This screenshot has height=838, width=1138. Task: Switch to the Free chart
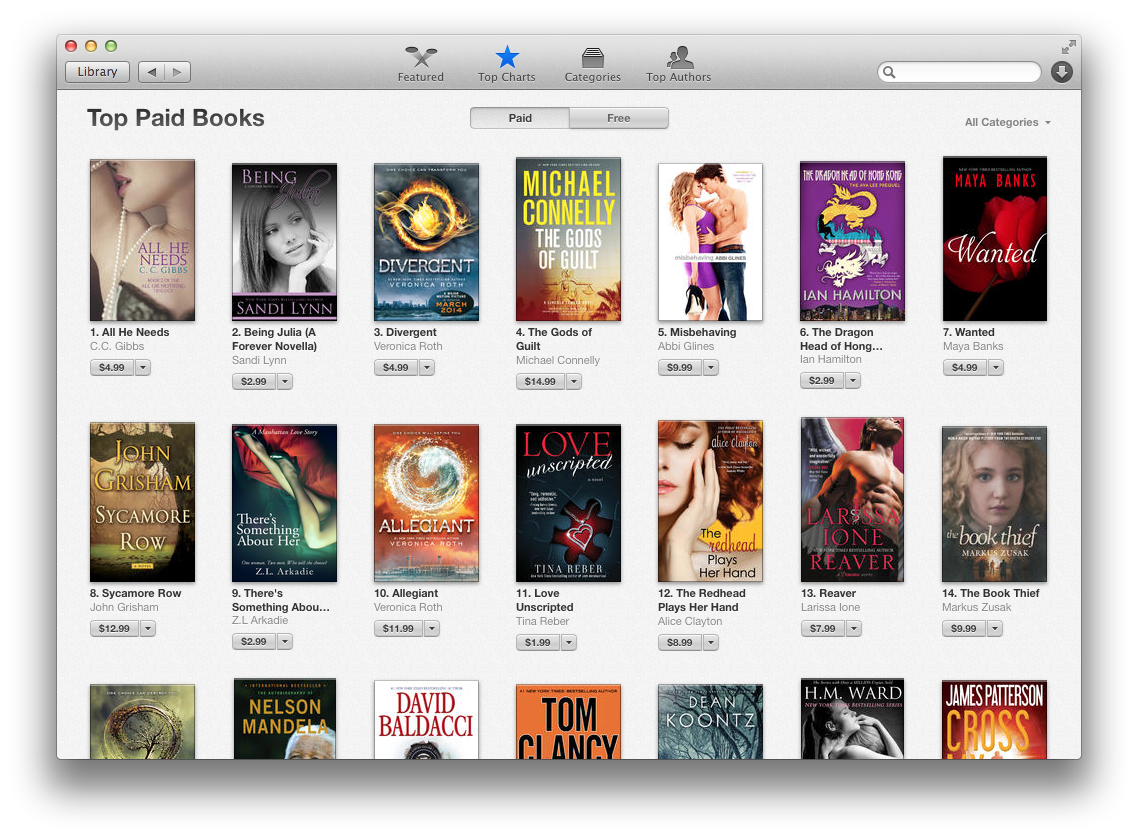(618, 118)
